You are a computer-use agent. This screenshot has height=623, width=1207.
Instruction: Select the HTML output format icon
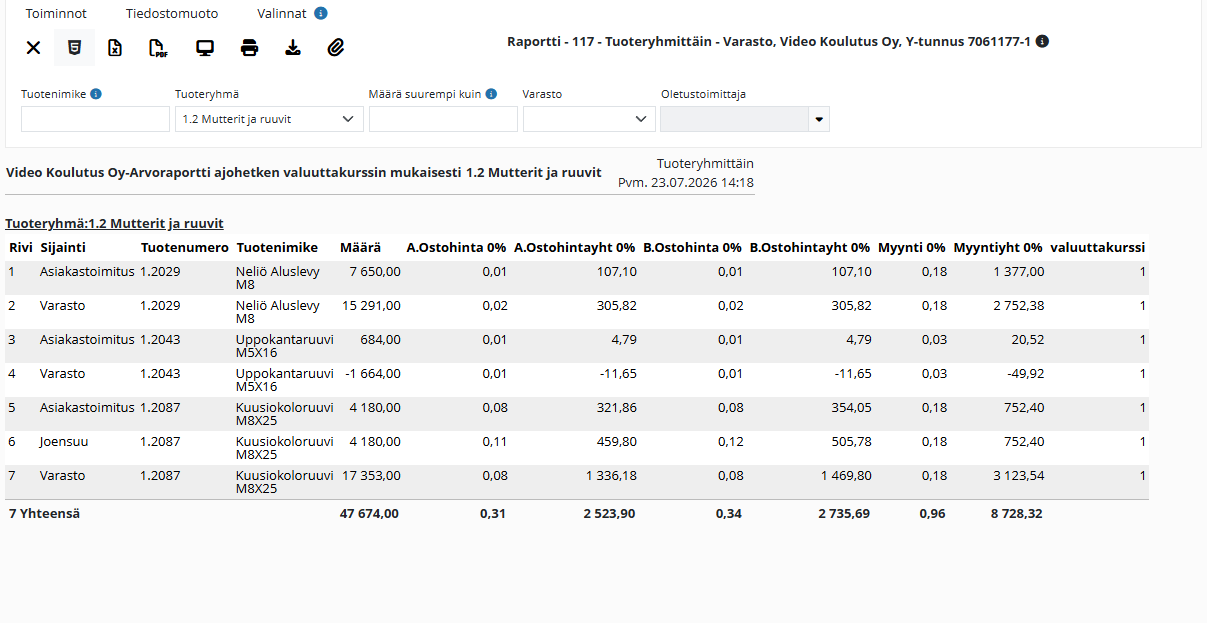pyautogui.click(x=74, y=47)
